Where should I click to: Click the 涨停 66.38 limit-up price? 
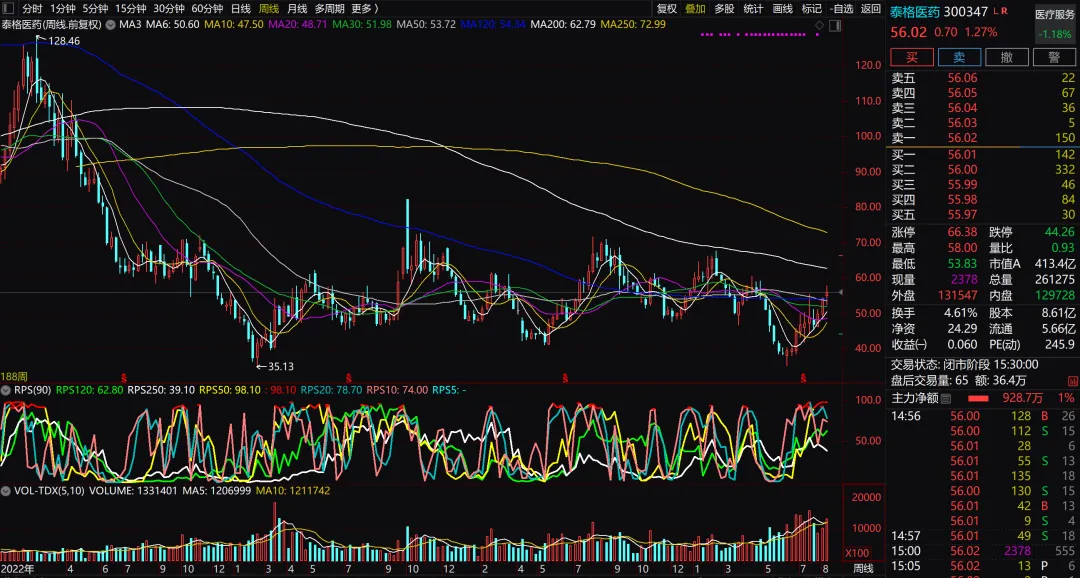coord(962,232)
